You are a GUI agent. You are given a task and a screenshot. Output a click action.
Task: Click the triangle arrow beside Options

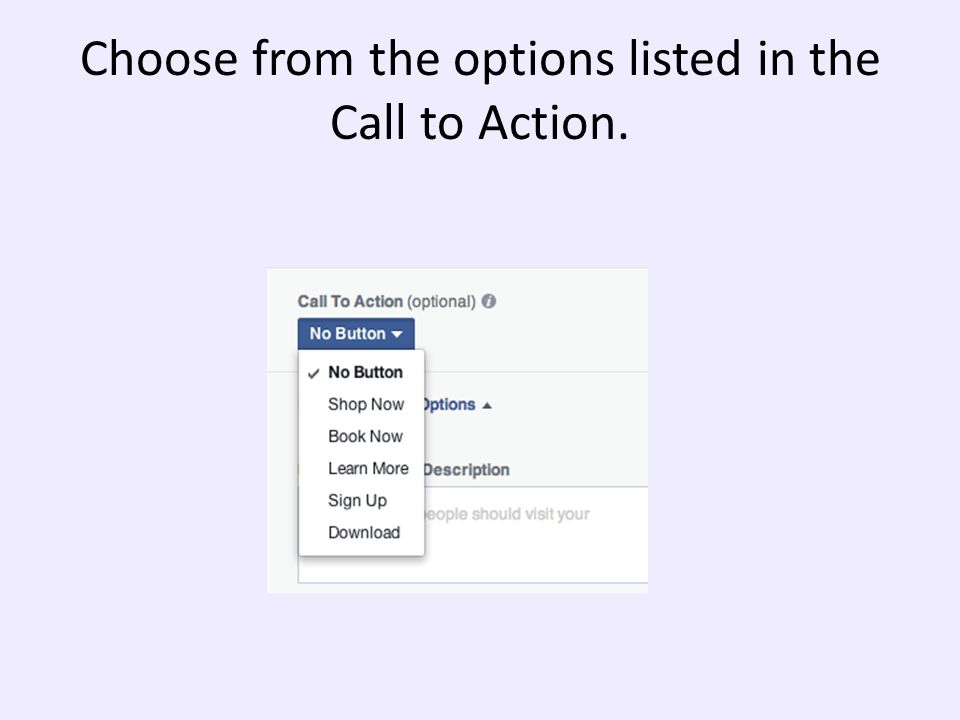pyautogui.click(x=487, y=405)
